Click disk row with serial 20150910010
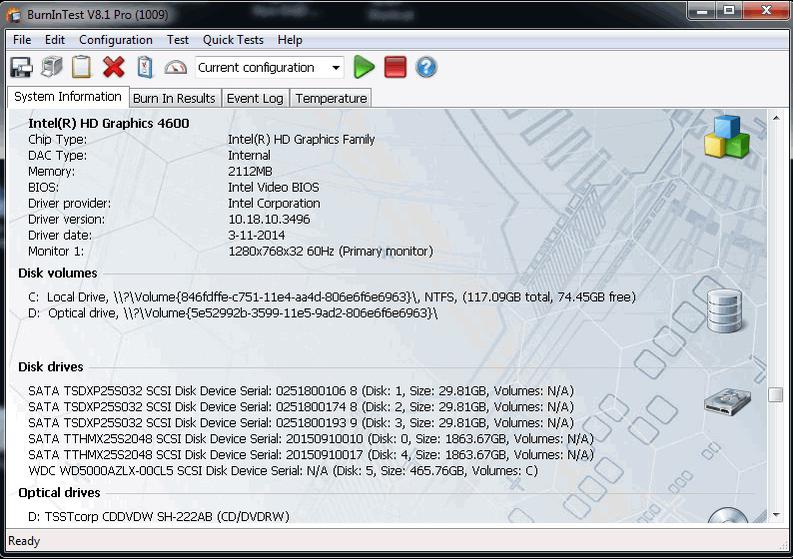Viewport: 793px width, 559px height. [311, 439]
